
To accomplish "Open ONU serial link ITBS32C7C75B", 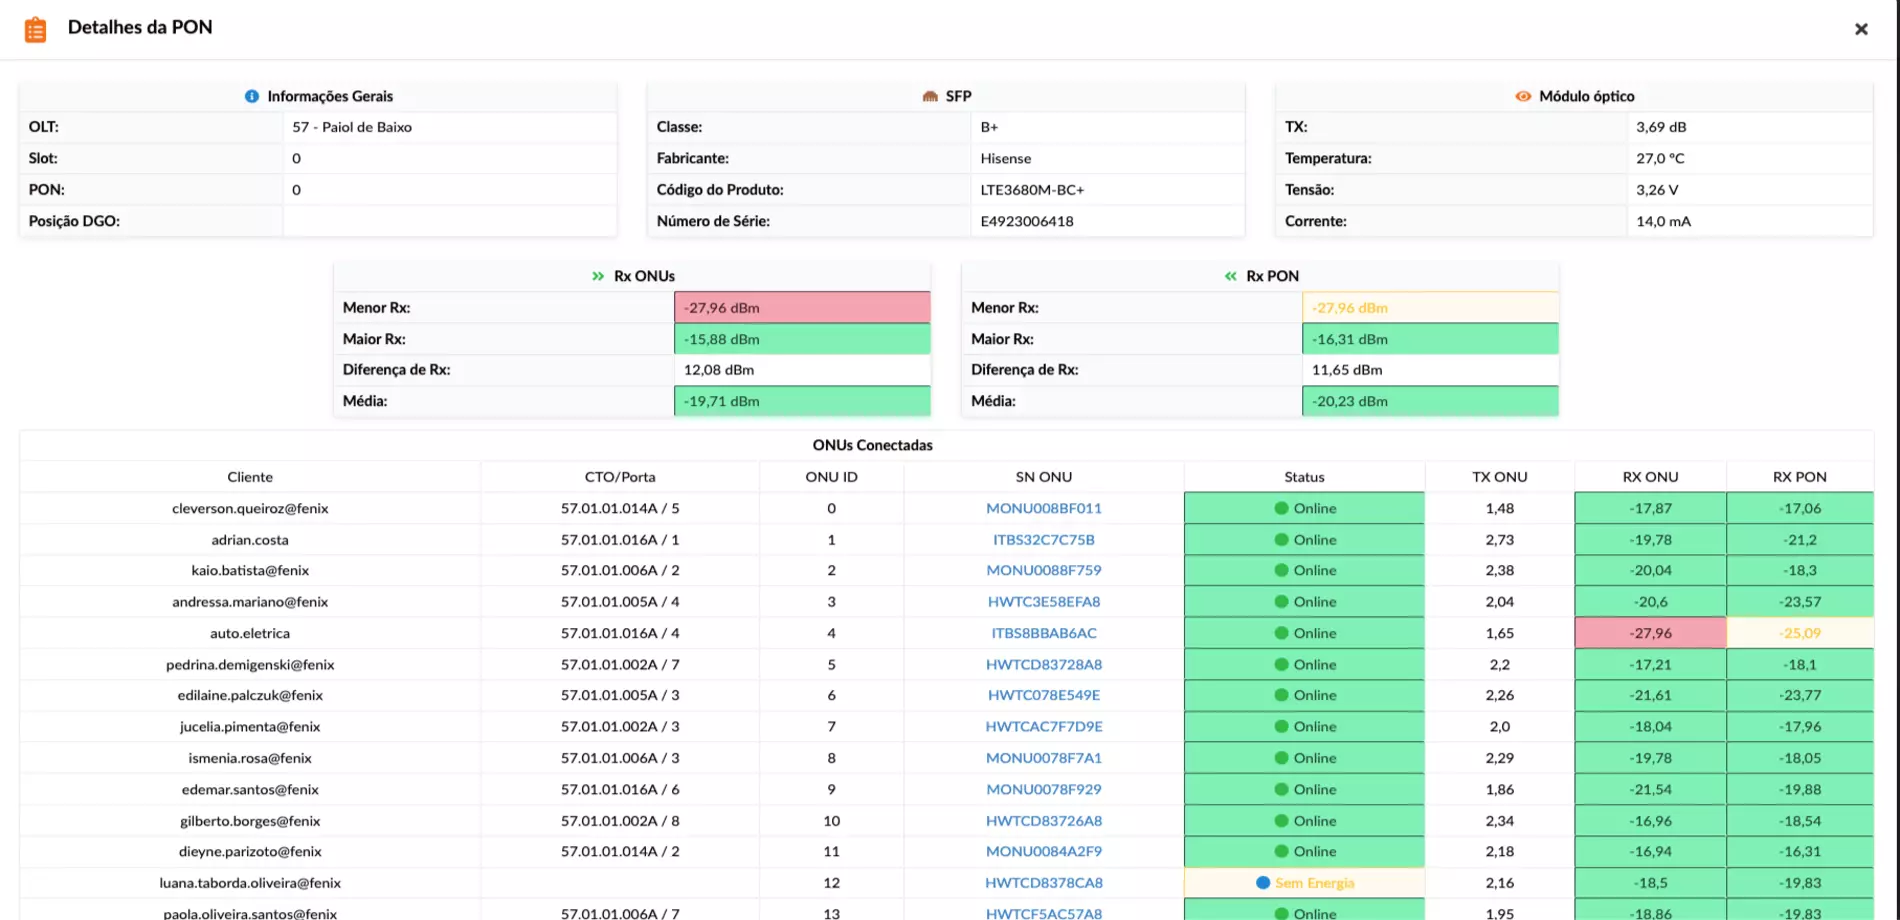I will coord(1044,539).
